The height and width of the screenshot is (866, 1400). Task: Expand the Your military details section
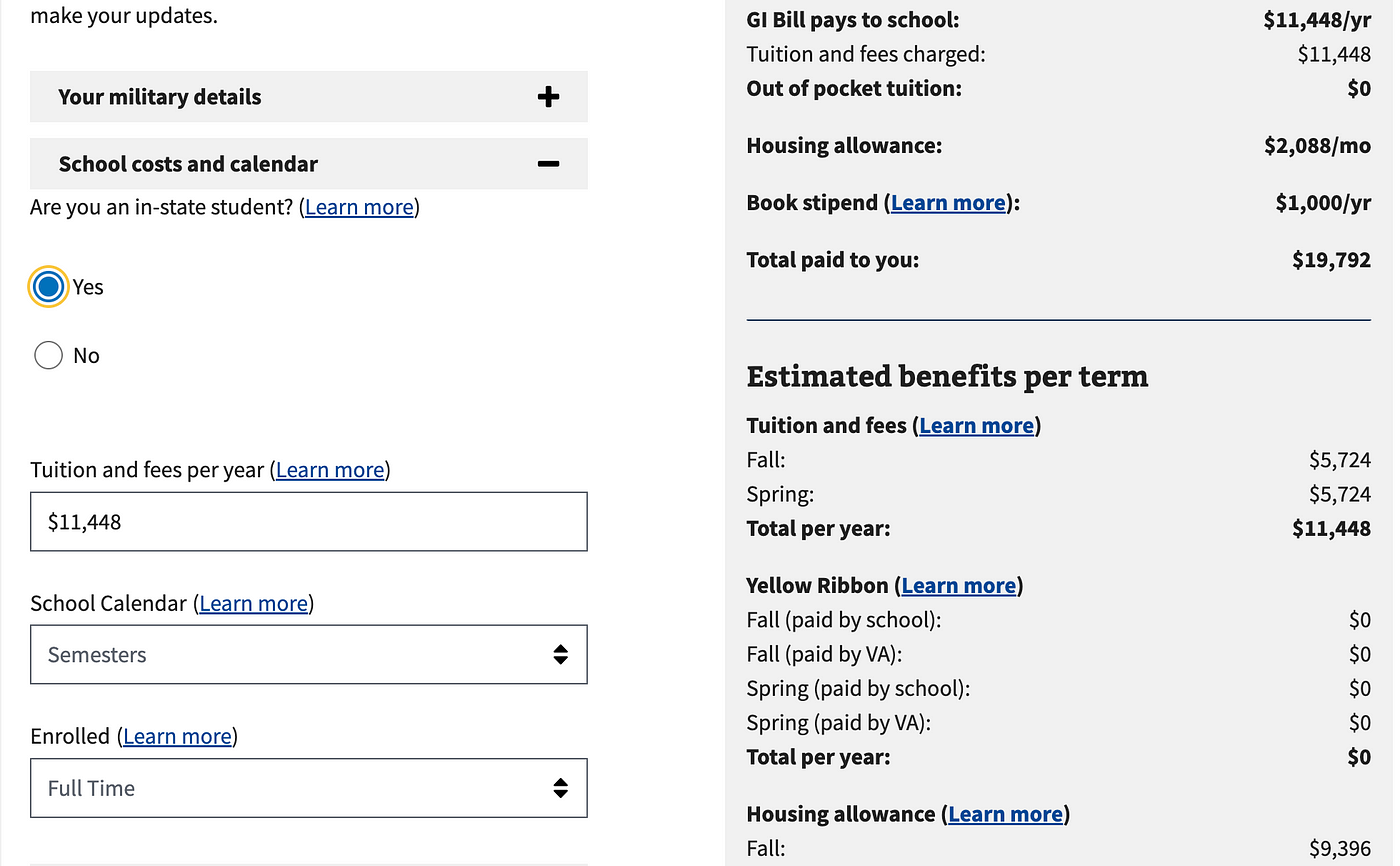pyautogui.click(x=160, y=97)
